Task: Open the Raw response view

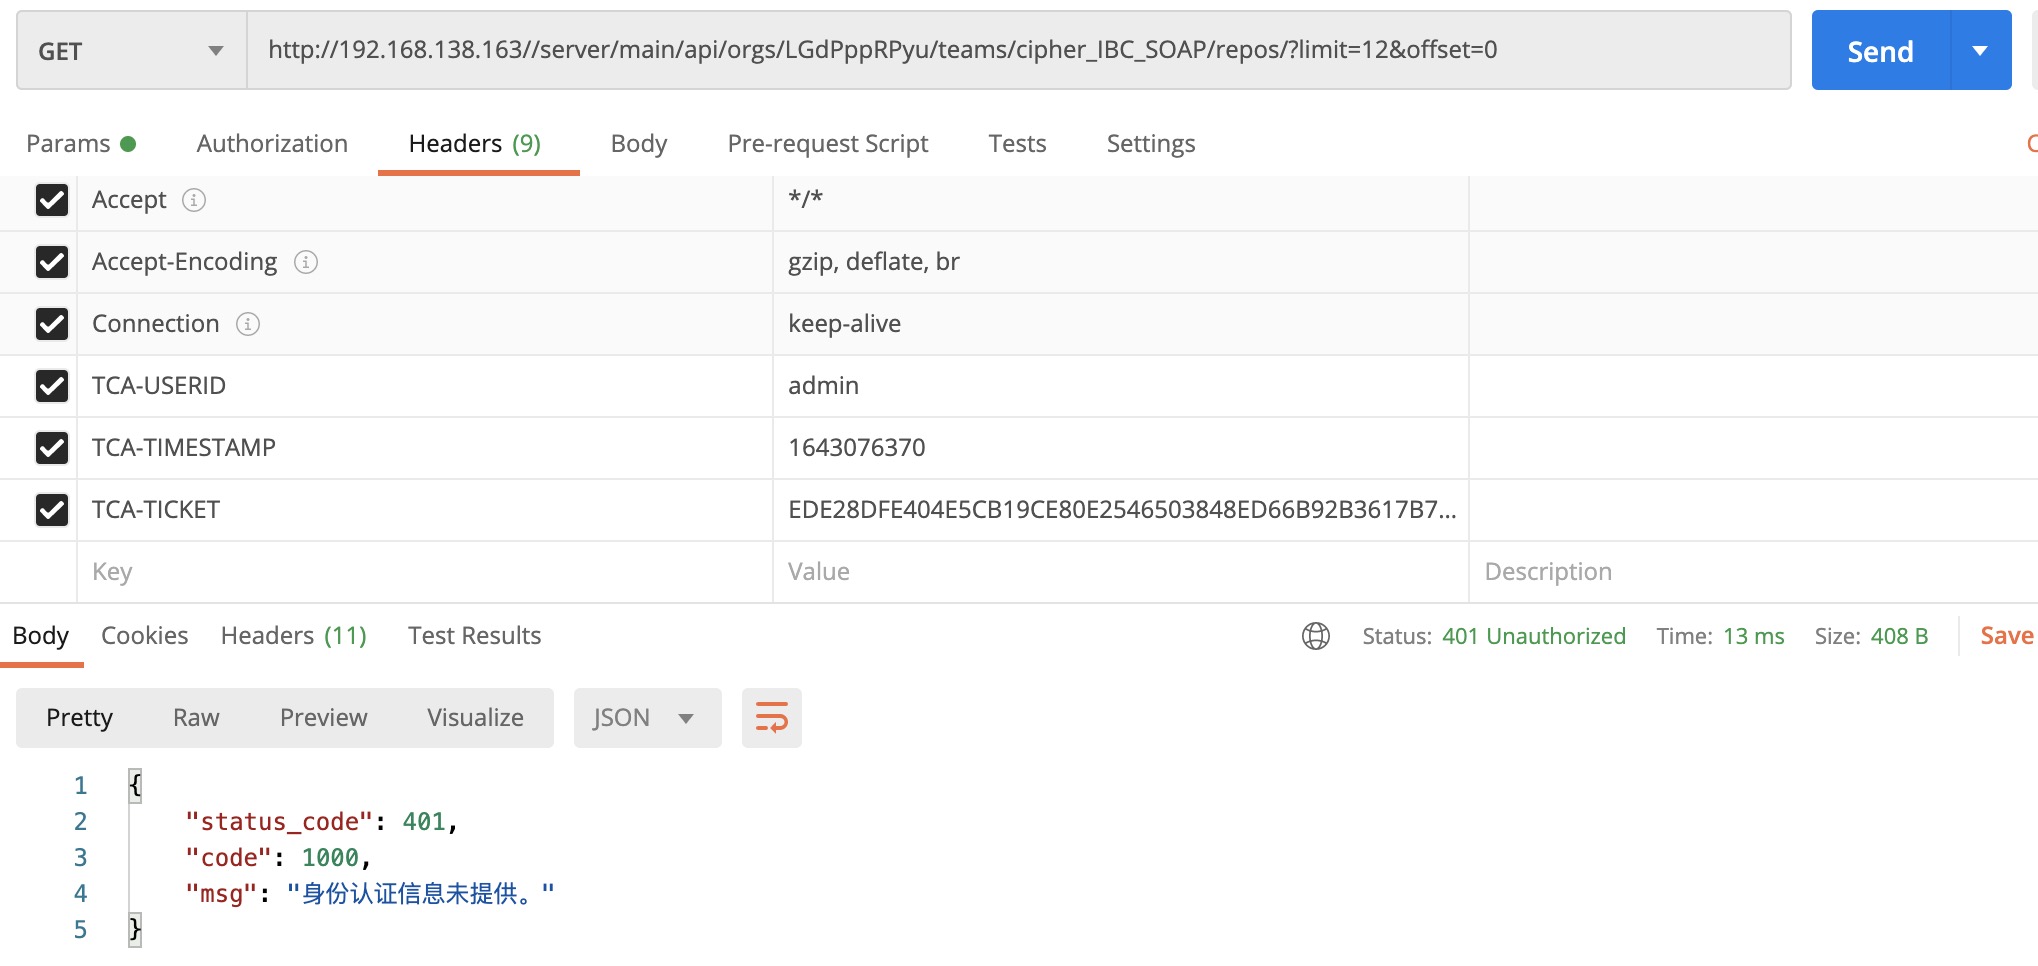Action: pos(195,717)
